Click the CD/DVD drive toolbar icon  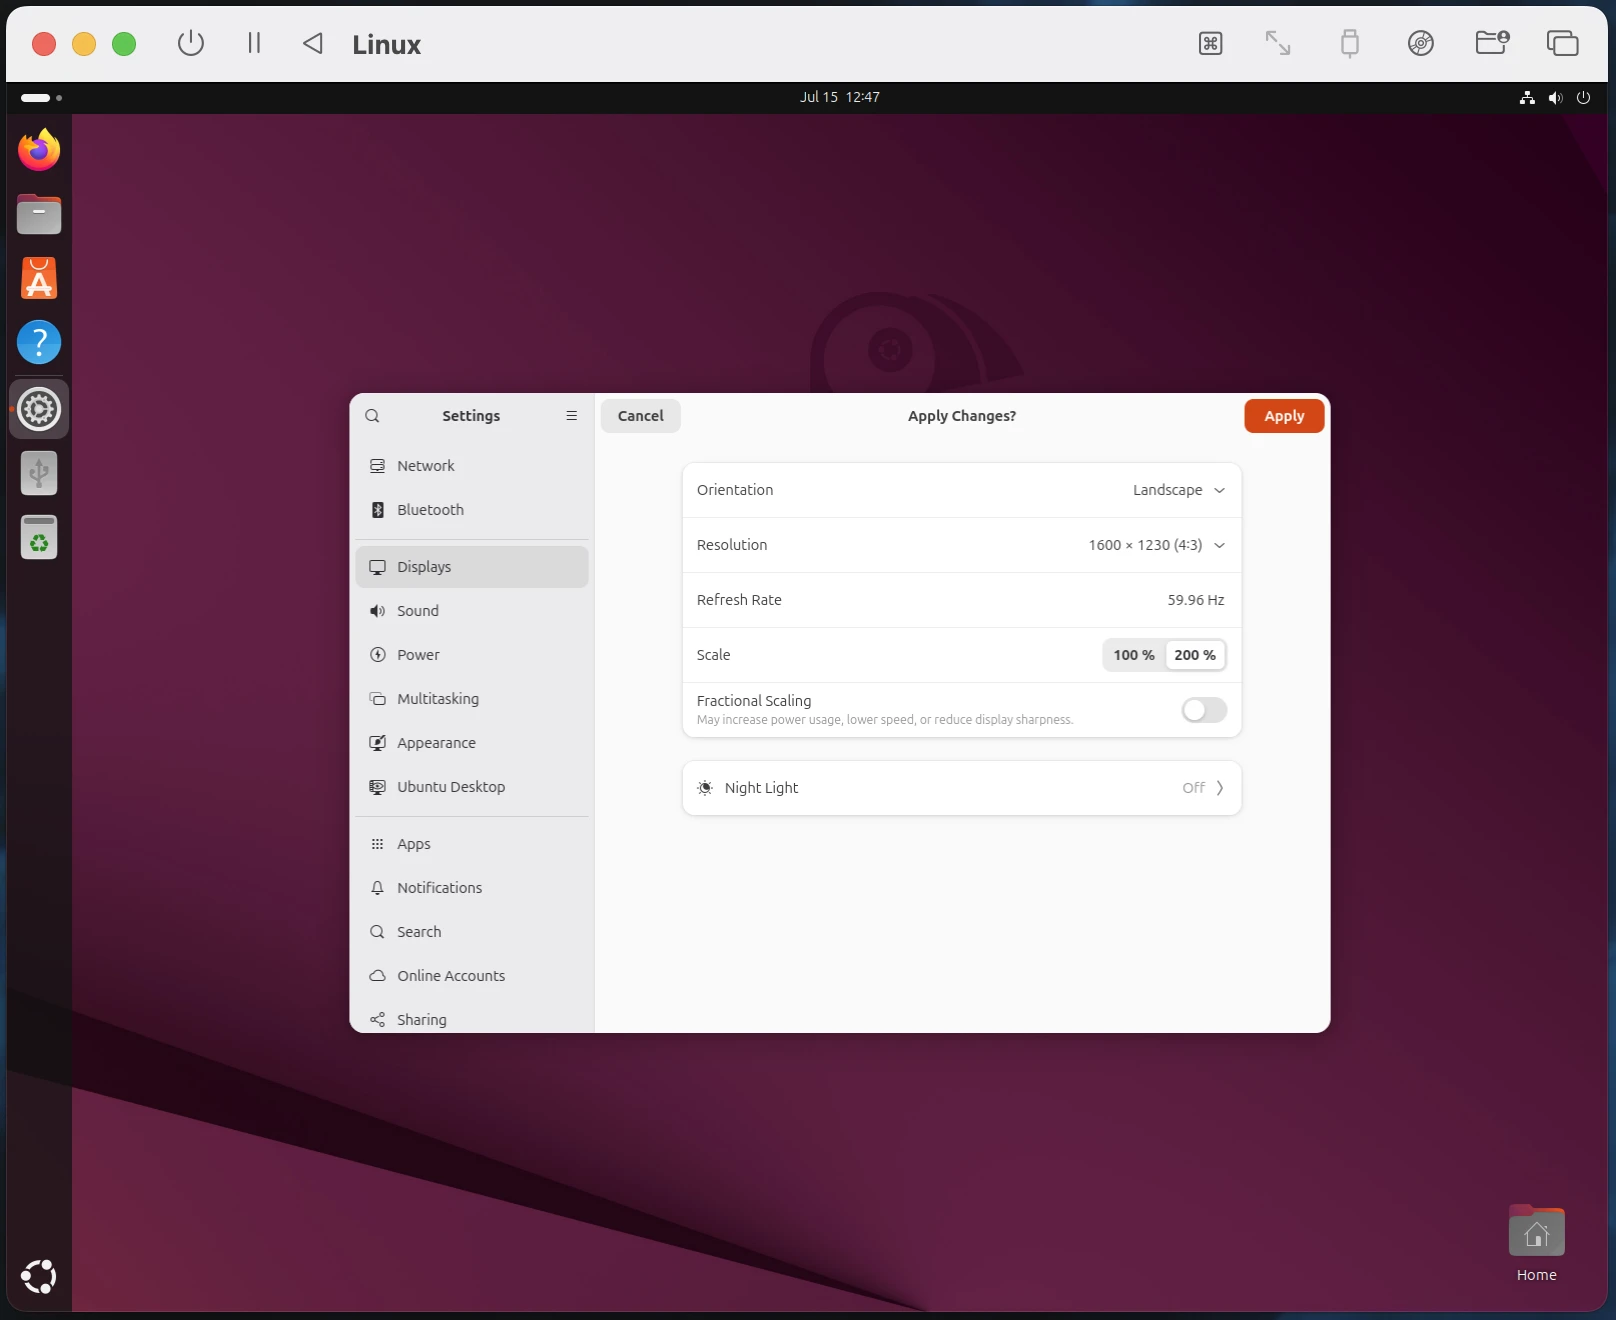[x=1420, y=43]
